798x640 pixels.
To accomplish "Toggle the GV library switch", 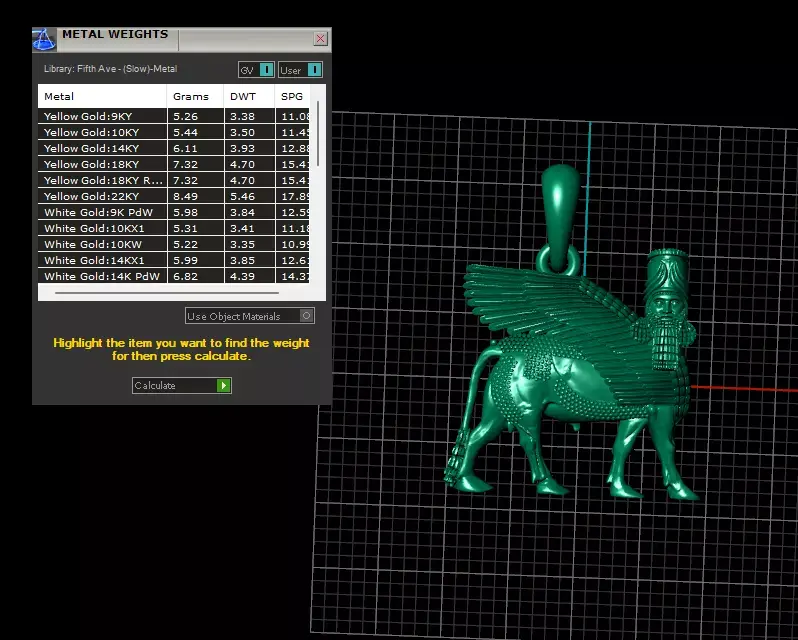I will (256, 70).
